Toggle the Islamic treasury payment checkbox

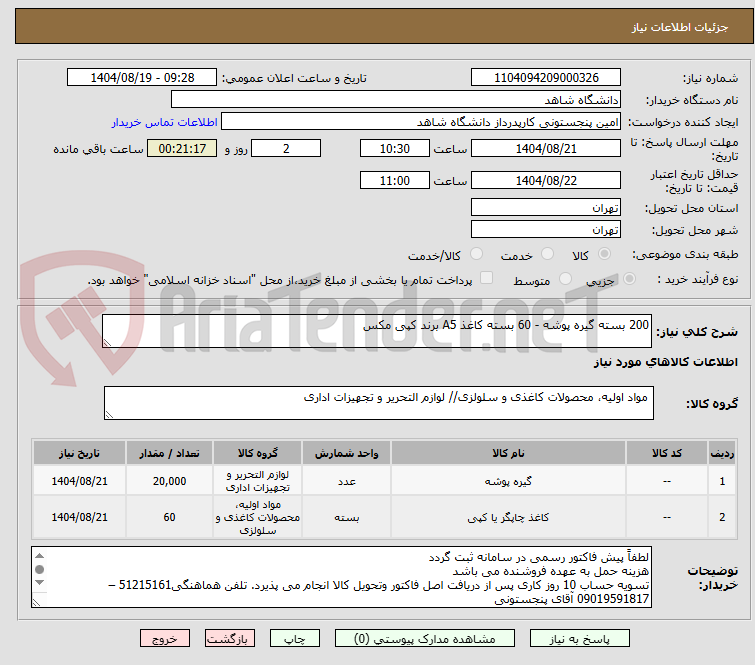(486, 278)
